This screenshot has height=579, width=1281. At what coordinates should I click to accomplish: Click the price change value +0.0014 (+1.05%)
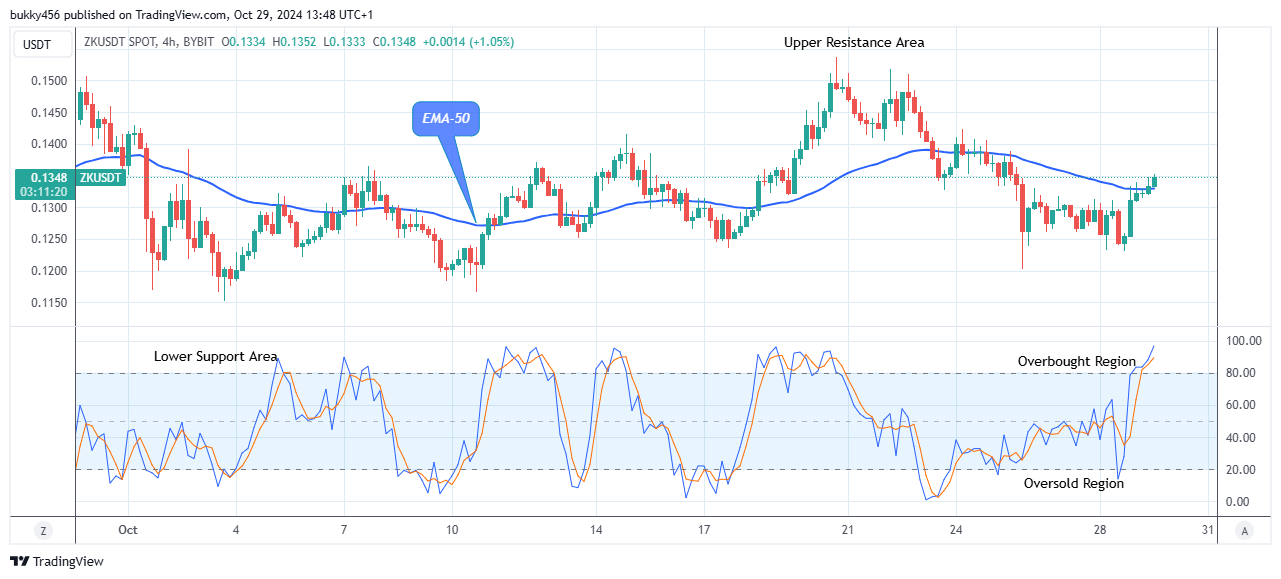point(469,42)
